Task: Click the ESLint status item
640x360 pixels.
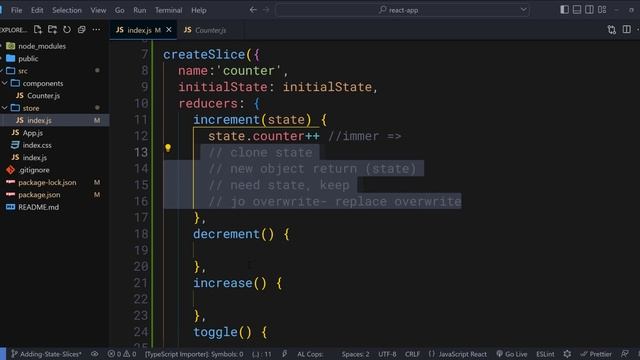Action: (x=545, y=354)
